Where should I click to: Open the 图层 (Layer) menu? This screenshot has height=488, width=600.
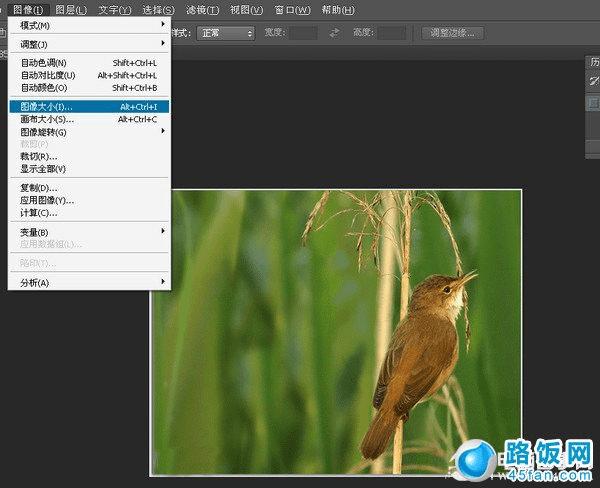click(72, 9)
